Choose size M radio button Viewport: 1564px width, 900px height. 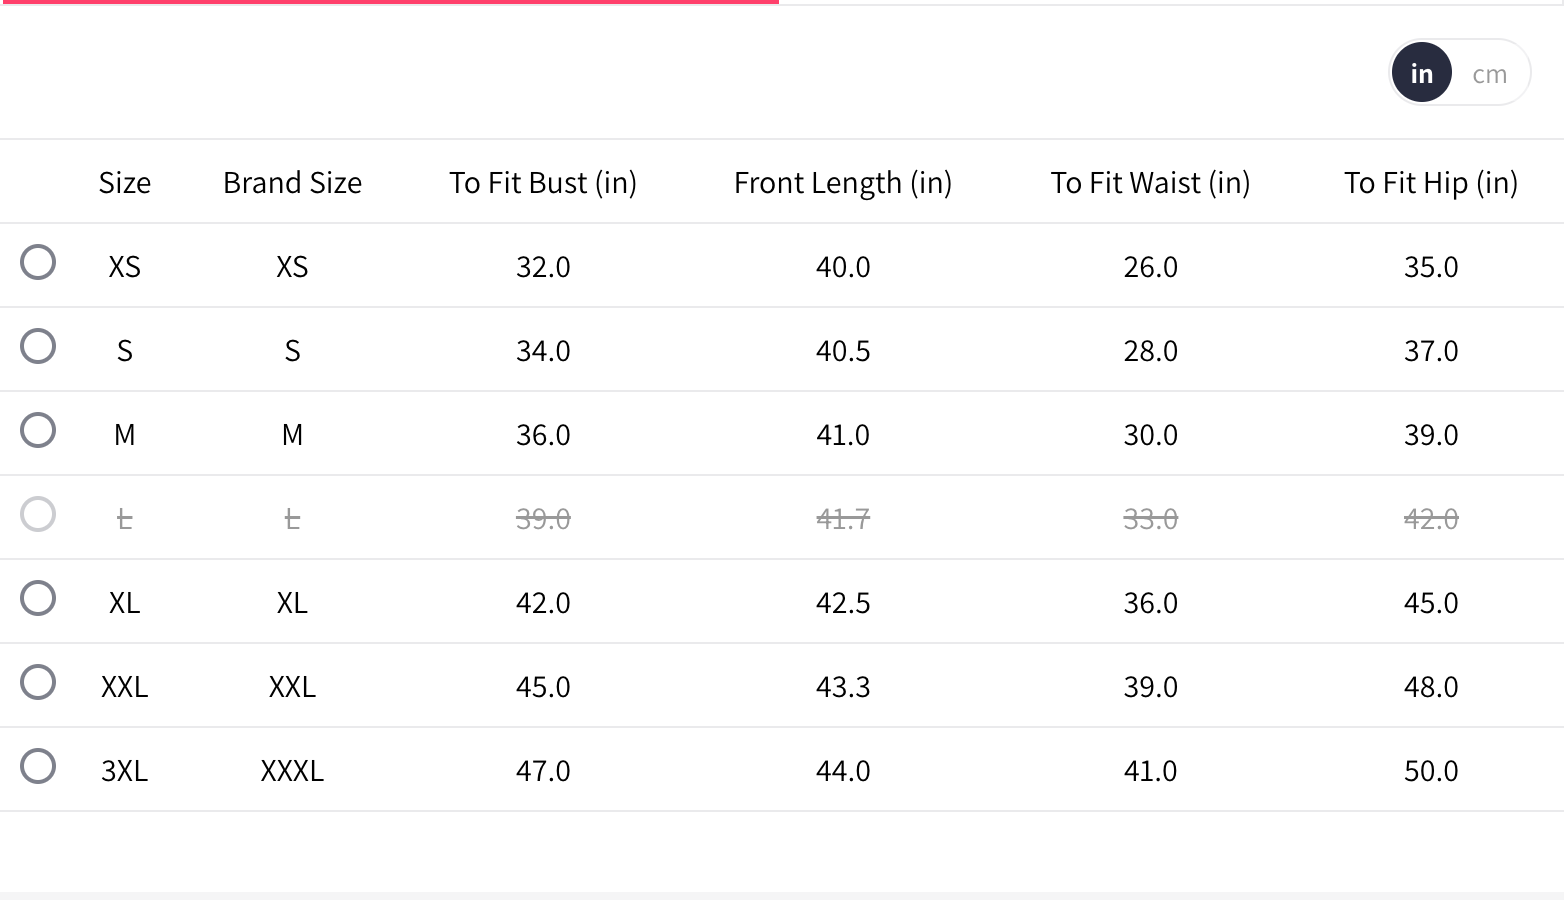coord(38,431)
